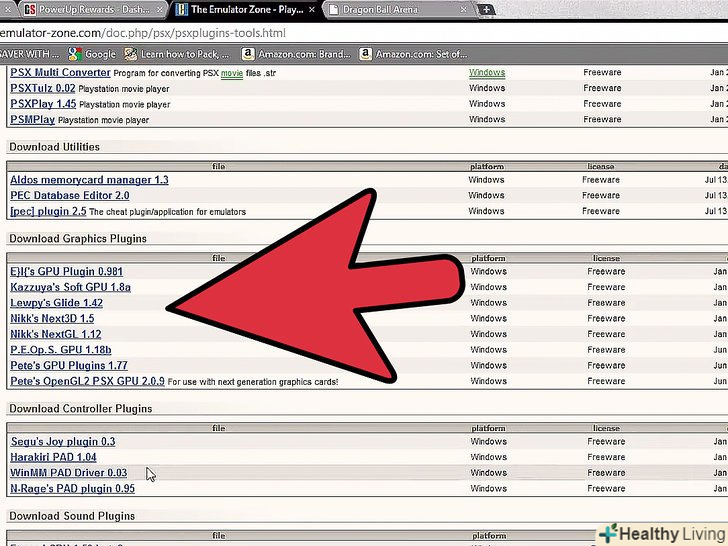Click Emulator Zone favicon on active tab

click(182, 9)
